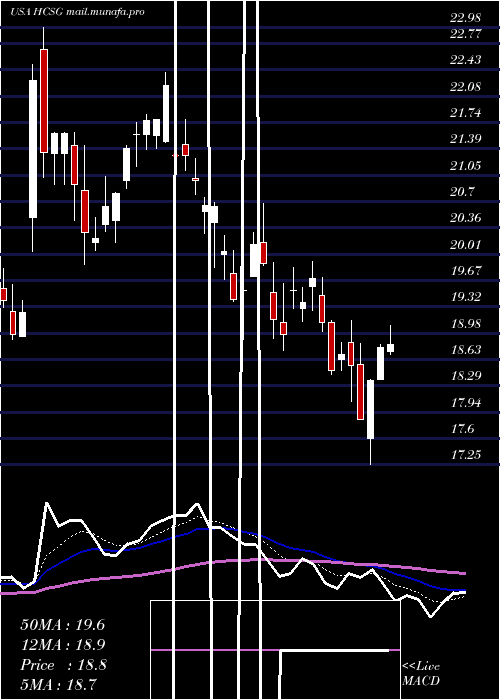Click the 20.01 price axis label
Image resolution: width=500 pixels, height=700 pixels.
[x=465, y=245]
